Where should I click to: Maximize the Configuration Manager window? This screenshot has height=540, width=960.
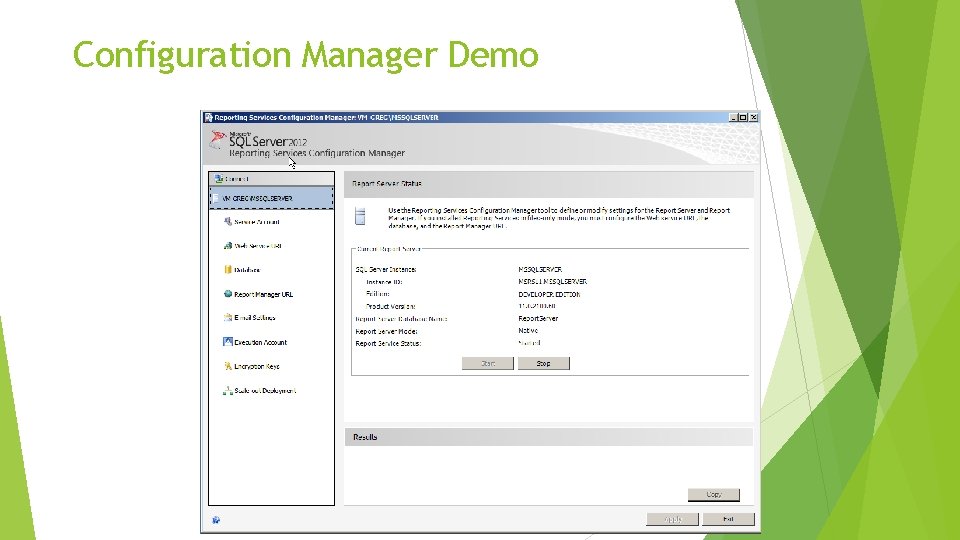click(743, 118)
